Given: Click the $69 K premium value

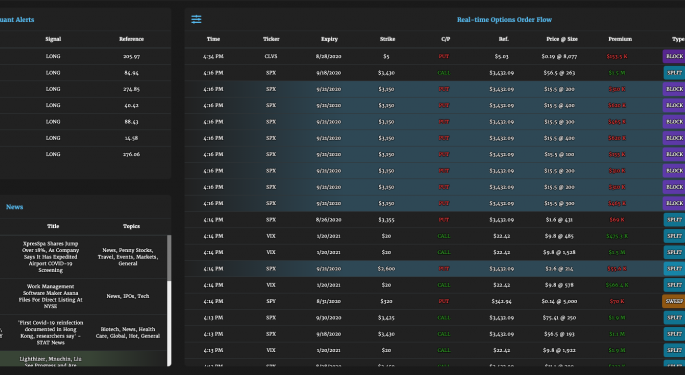Looking at the screenshot, I should coord(617,219).
